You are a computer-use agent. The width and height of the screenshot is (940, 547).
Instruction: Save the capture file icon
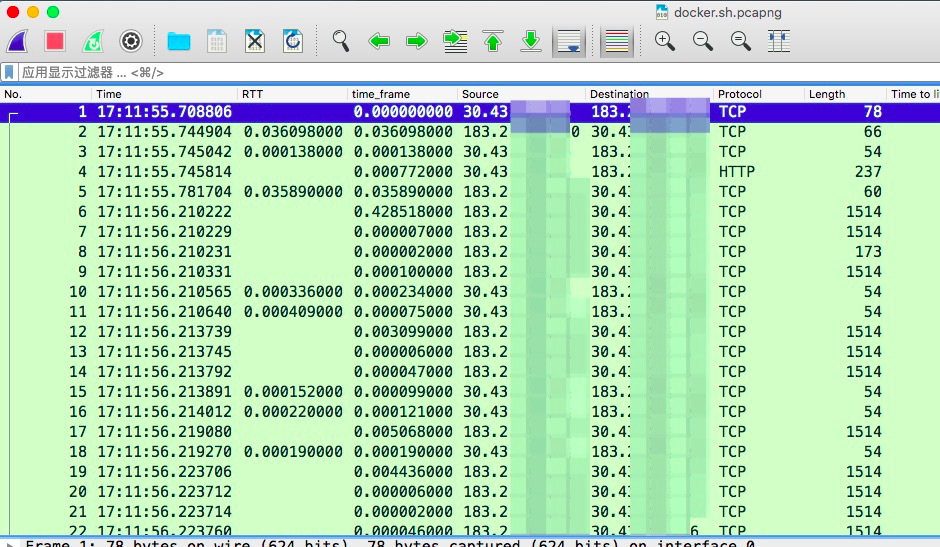217,41
